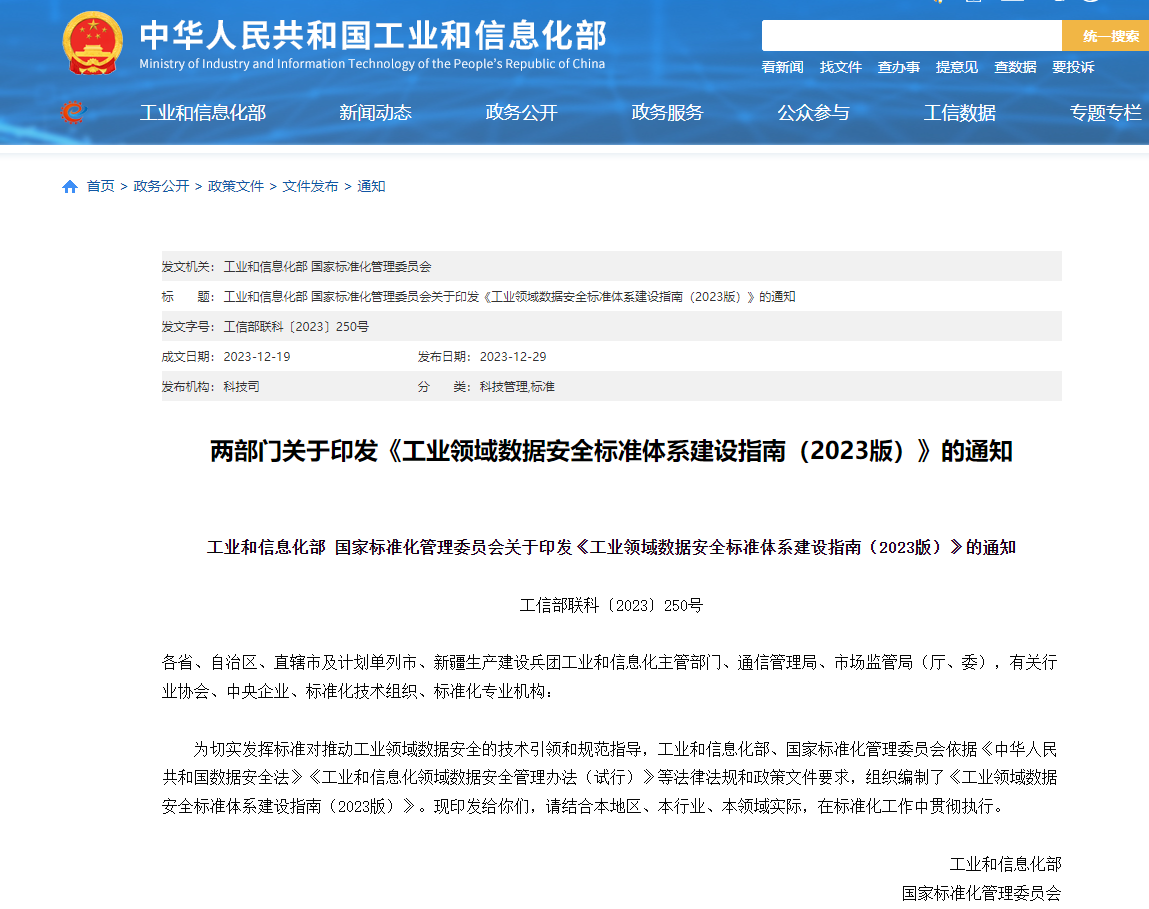Open the 提意见 quick link

957,67
